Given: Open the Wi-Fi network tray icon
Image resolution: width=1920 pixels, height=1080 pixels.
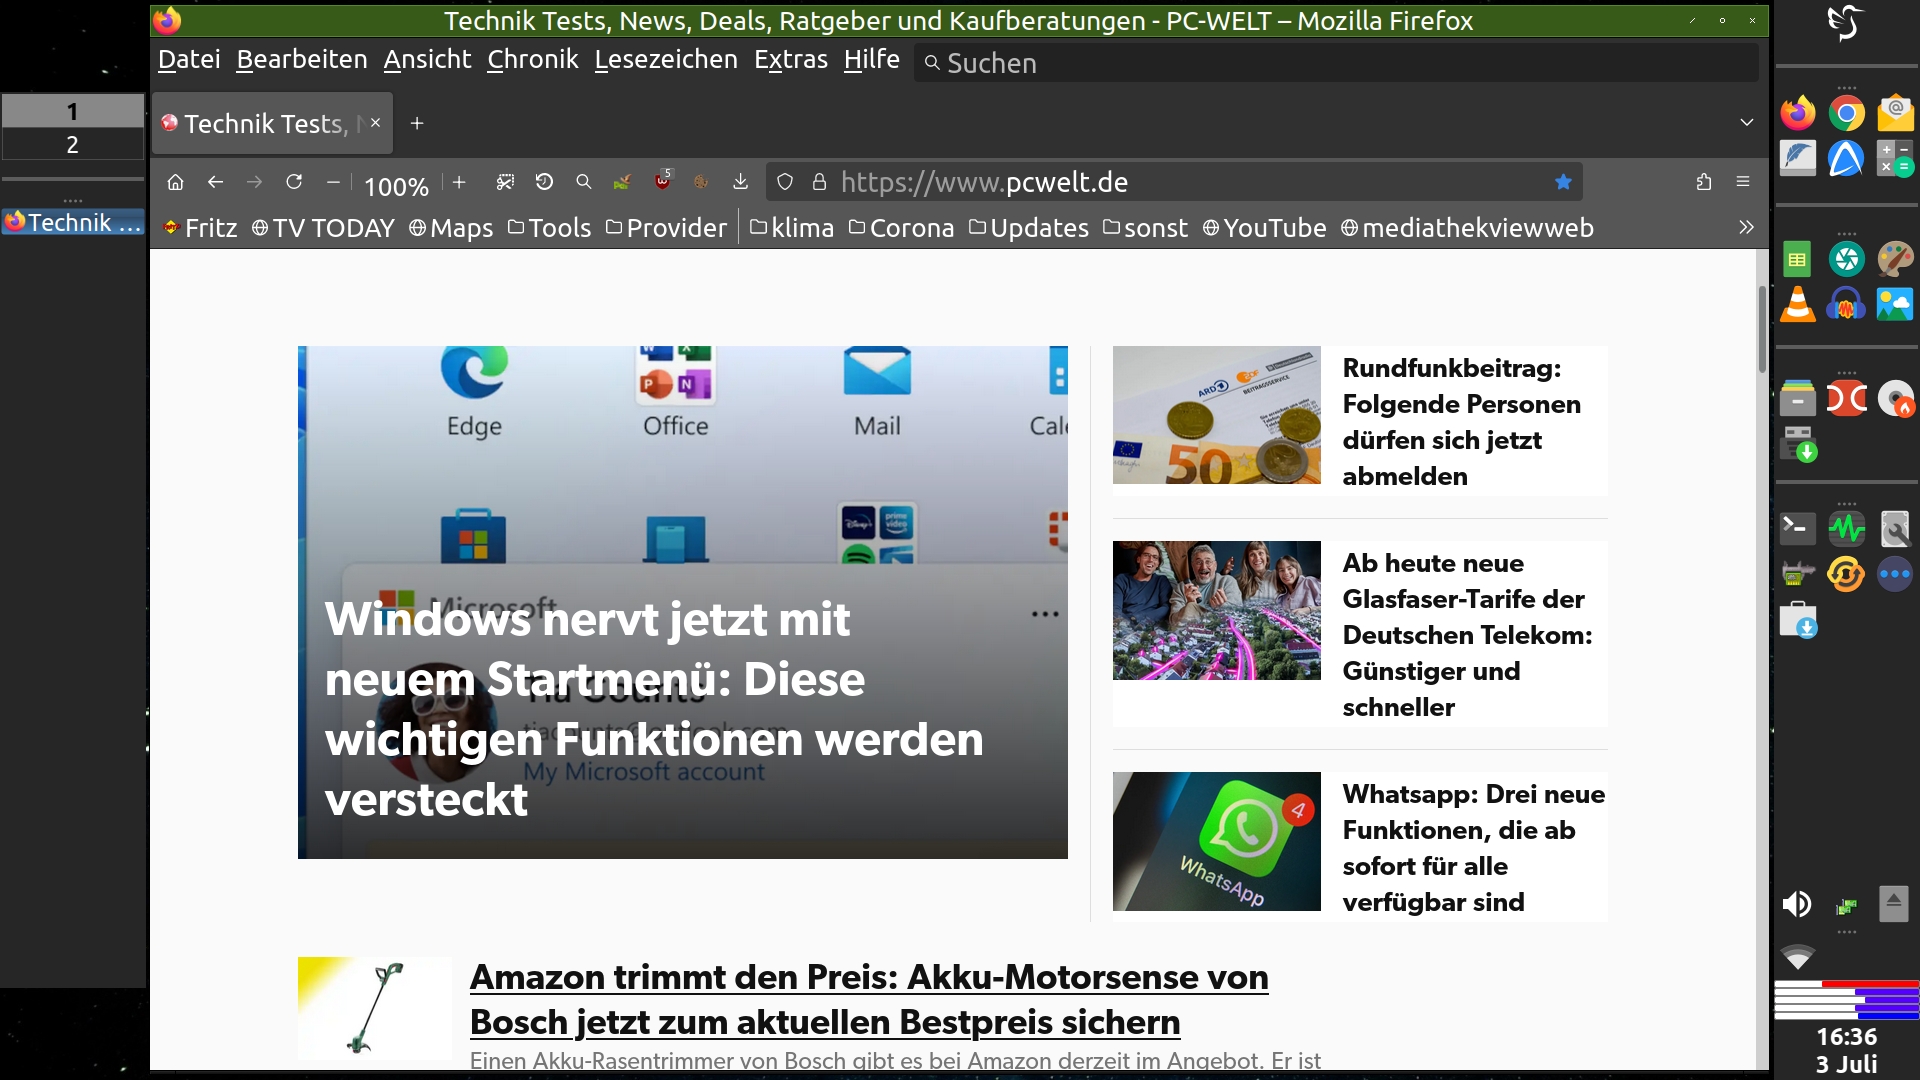Looking at the screenshot, I should coord(1797,957).
